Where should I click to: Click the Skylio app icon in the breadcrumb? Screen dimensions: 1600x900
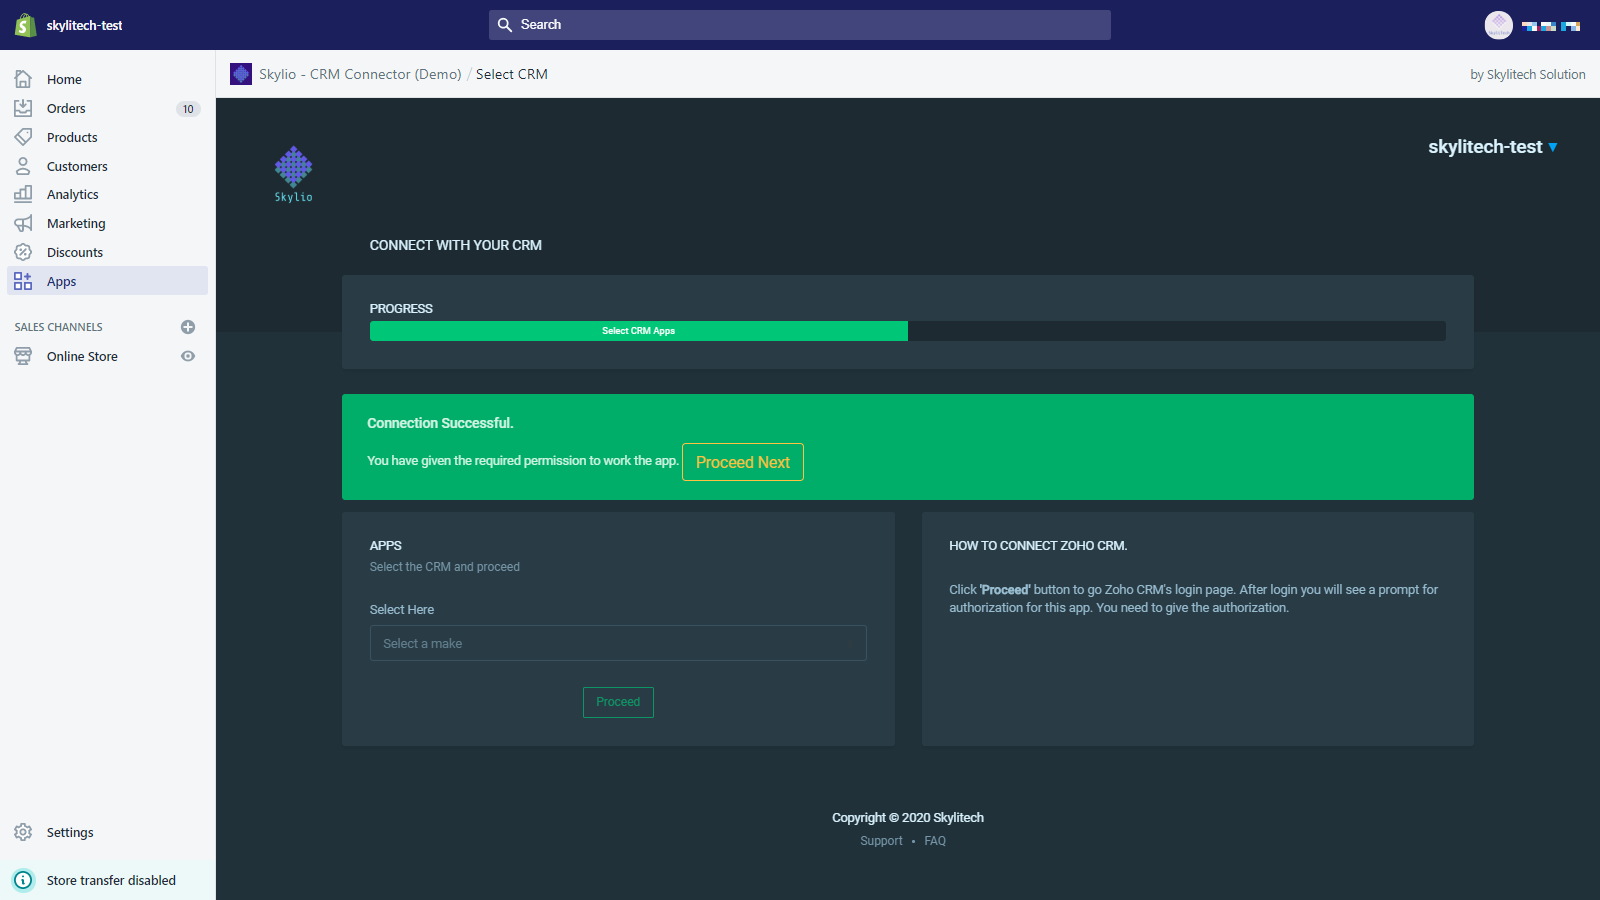(241, 74)
